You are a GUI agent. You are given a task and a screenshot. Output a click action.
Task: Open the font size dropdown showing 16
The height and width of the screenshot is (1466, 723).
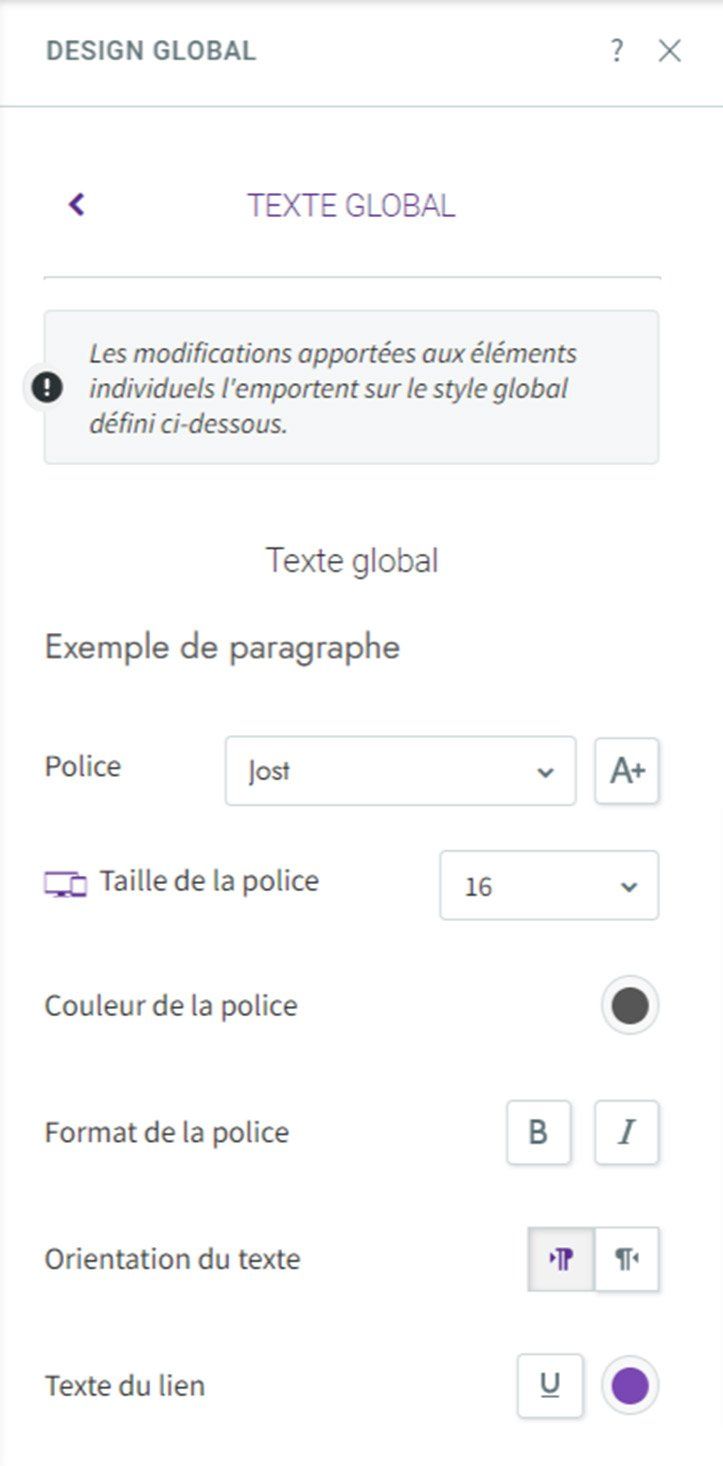click(549, 885)
